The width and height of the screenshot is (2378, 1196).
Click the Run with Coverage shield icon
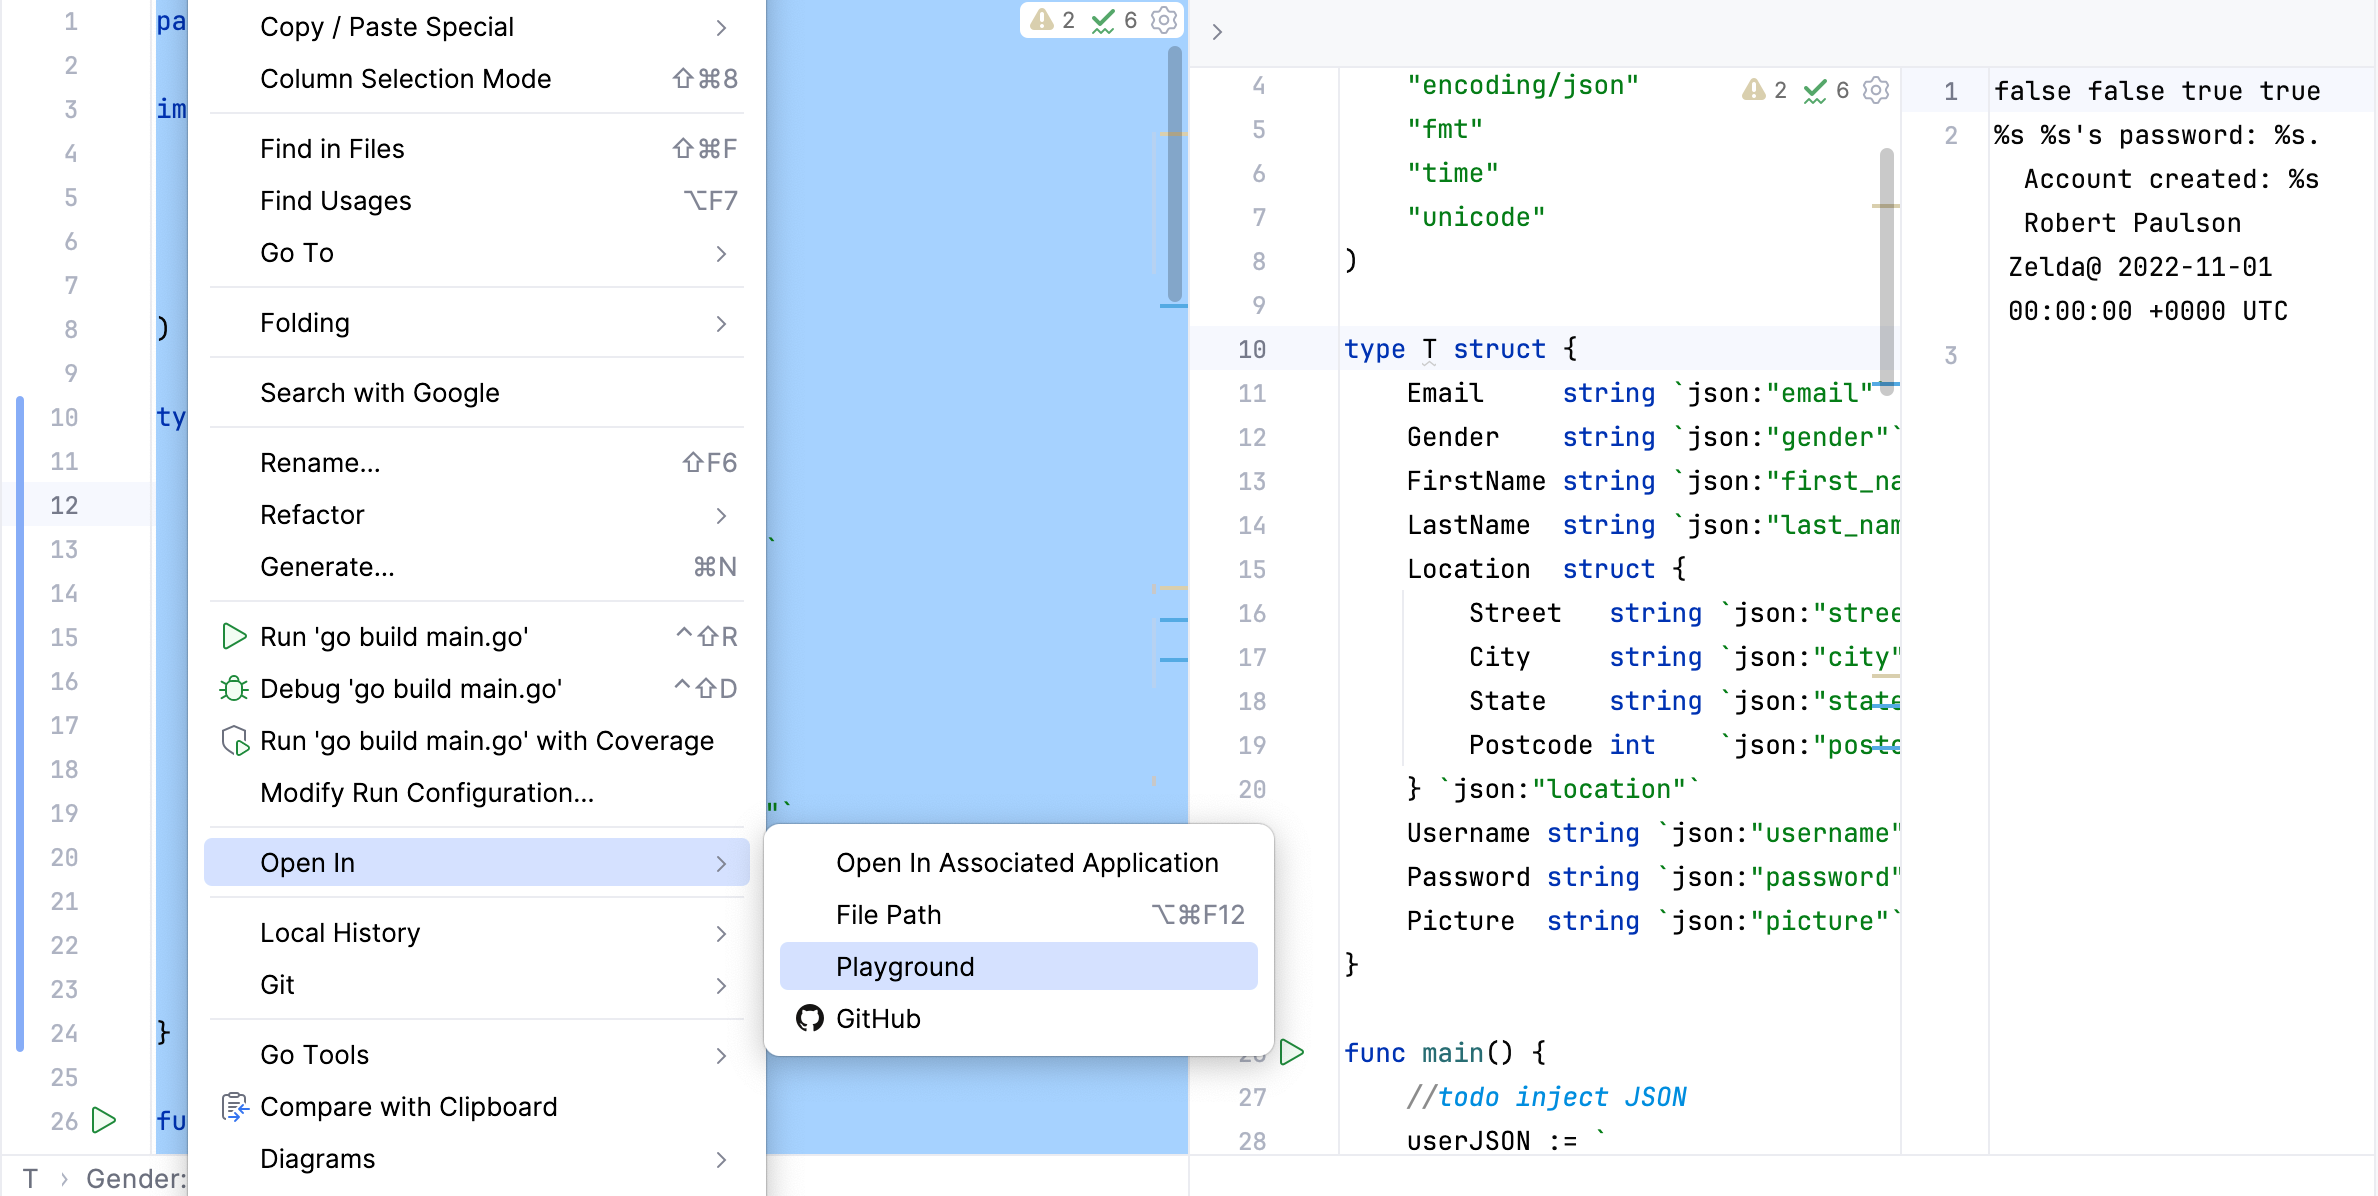pyautogui.click(x=234, y=741)
